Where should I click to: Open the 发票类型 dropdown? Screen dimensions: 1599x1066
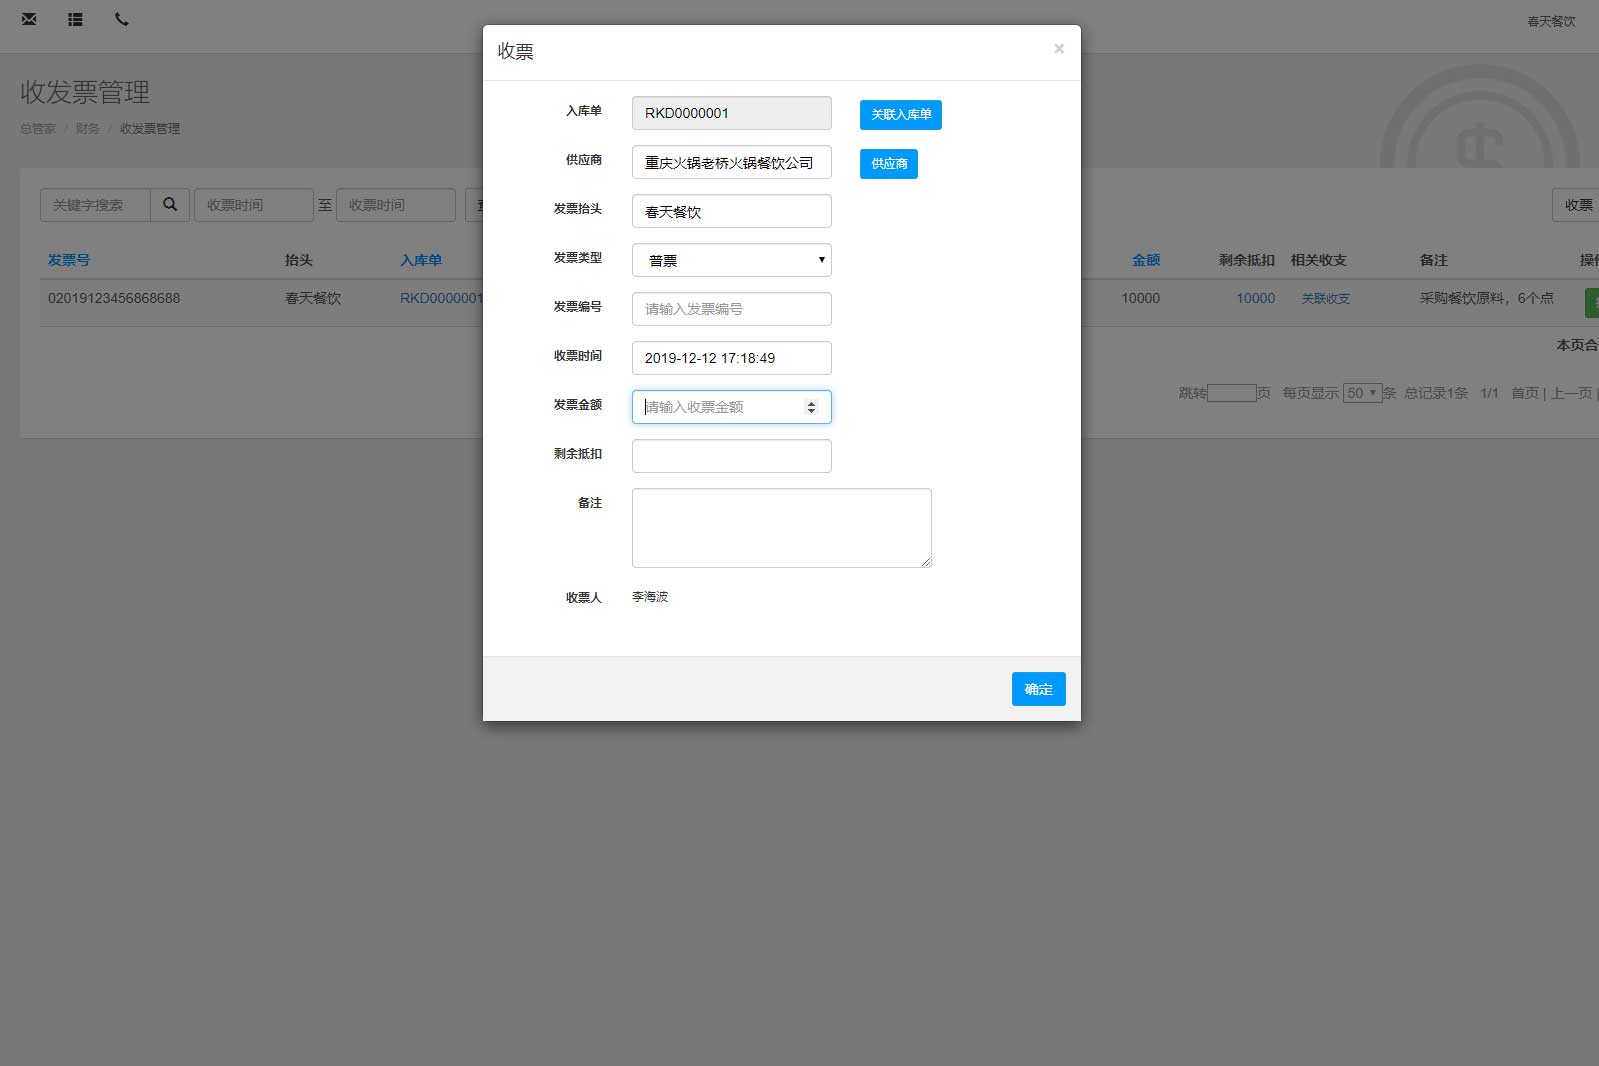point(731,260)
